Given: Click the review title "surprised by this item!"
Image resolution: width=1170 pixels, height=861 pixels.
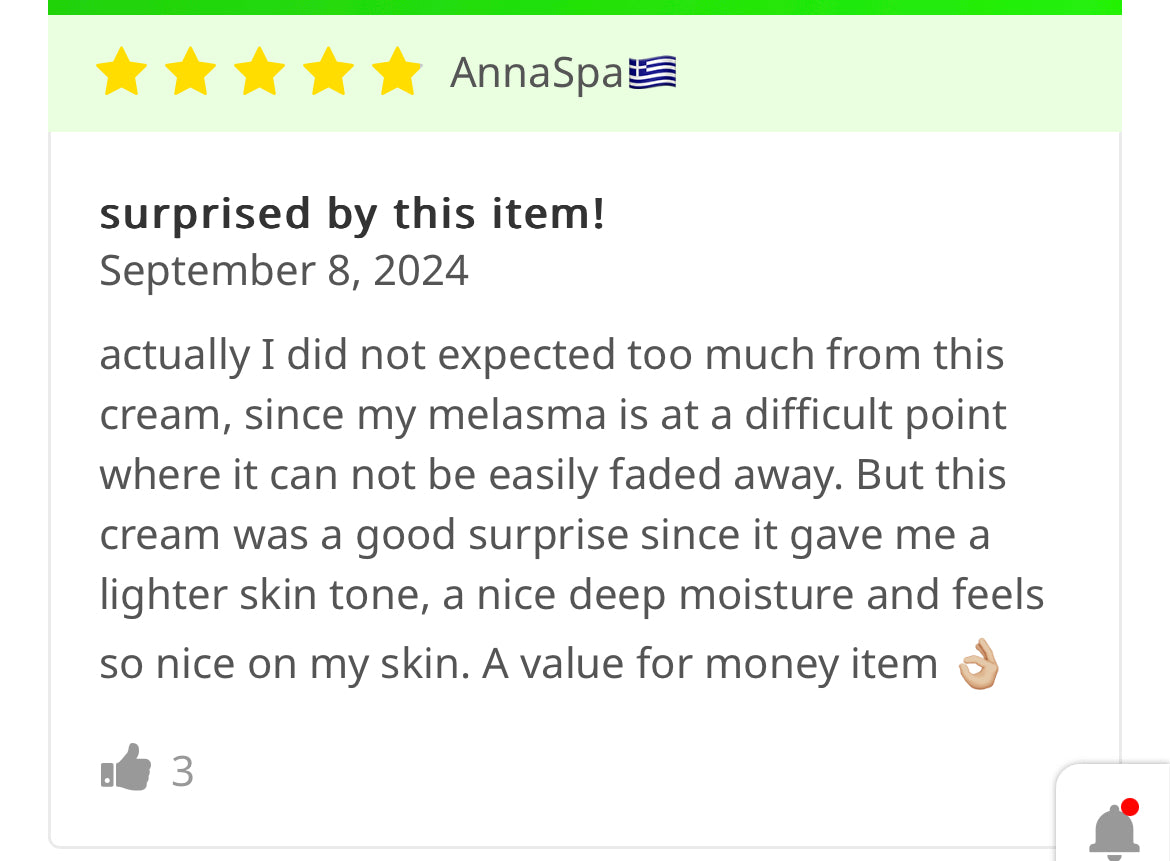Looking at the screenshot, I should coord(352,213).
